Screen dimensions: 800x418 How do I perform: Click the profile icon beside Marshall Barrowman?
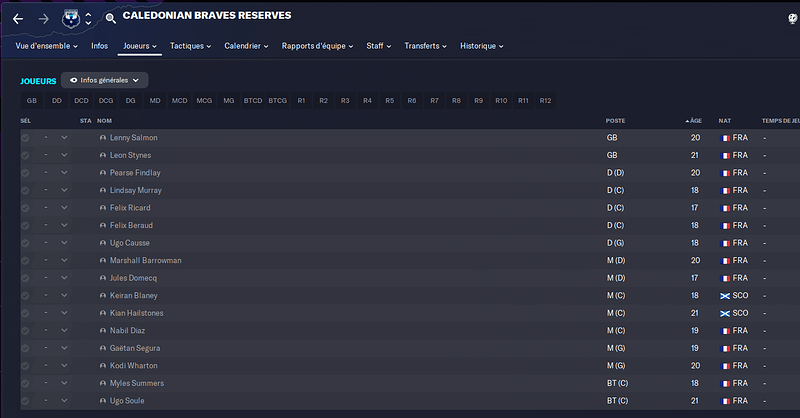[x=103, y=260]
